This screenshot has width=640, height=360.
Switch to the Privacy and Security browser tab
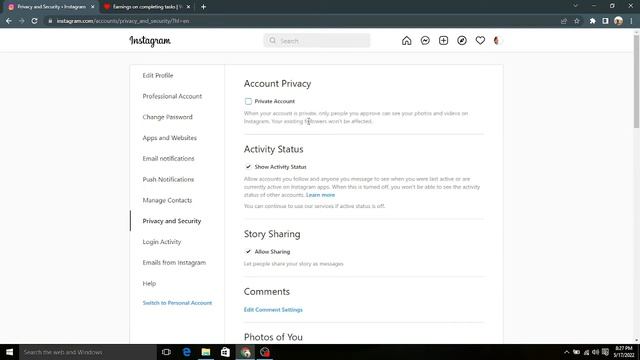51,7
